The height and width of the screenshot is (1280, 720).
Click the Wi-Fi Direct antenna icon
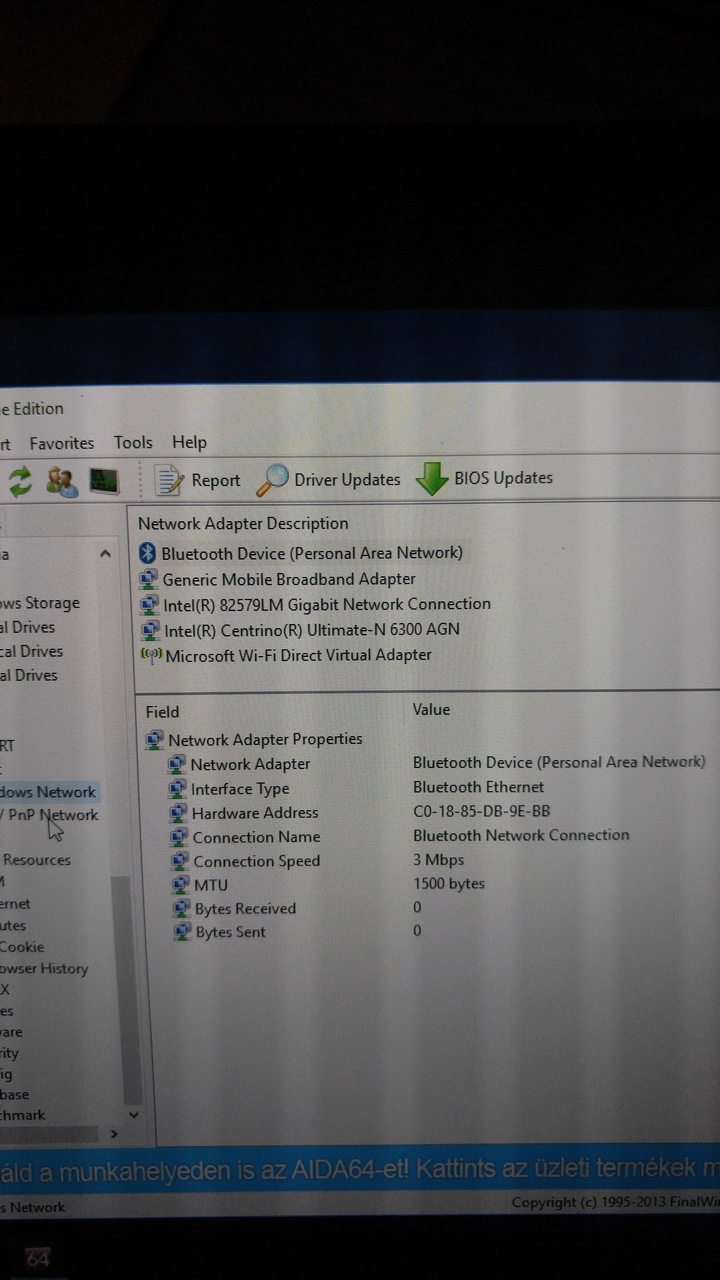[x=151, y=656]
